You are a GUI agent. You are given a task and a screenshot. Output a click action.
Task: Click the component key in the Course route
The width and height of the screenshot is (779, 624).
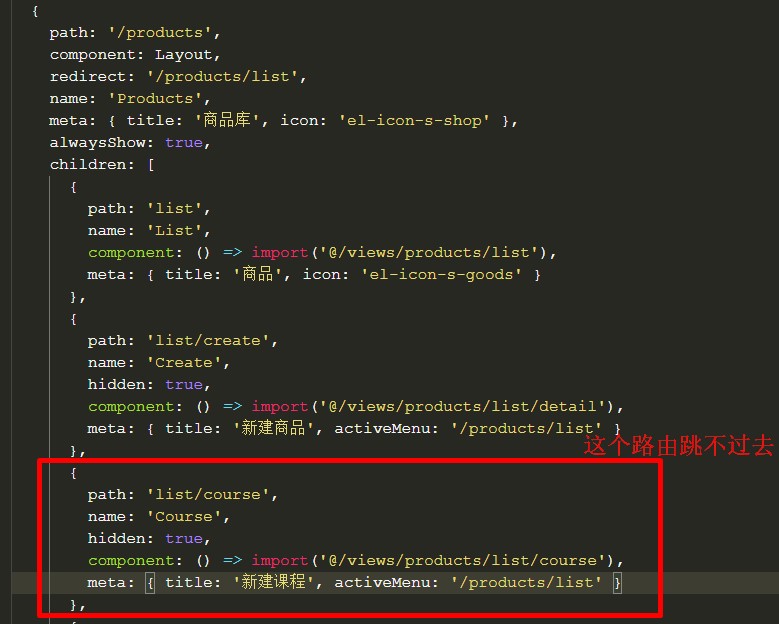(x=132, y=561)
